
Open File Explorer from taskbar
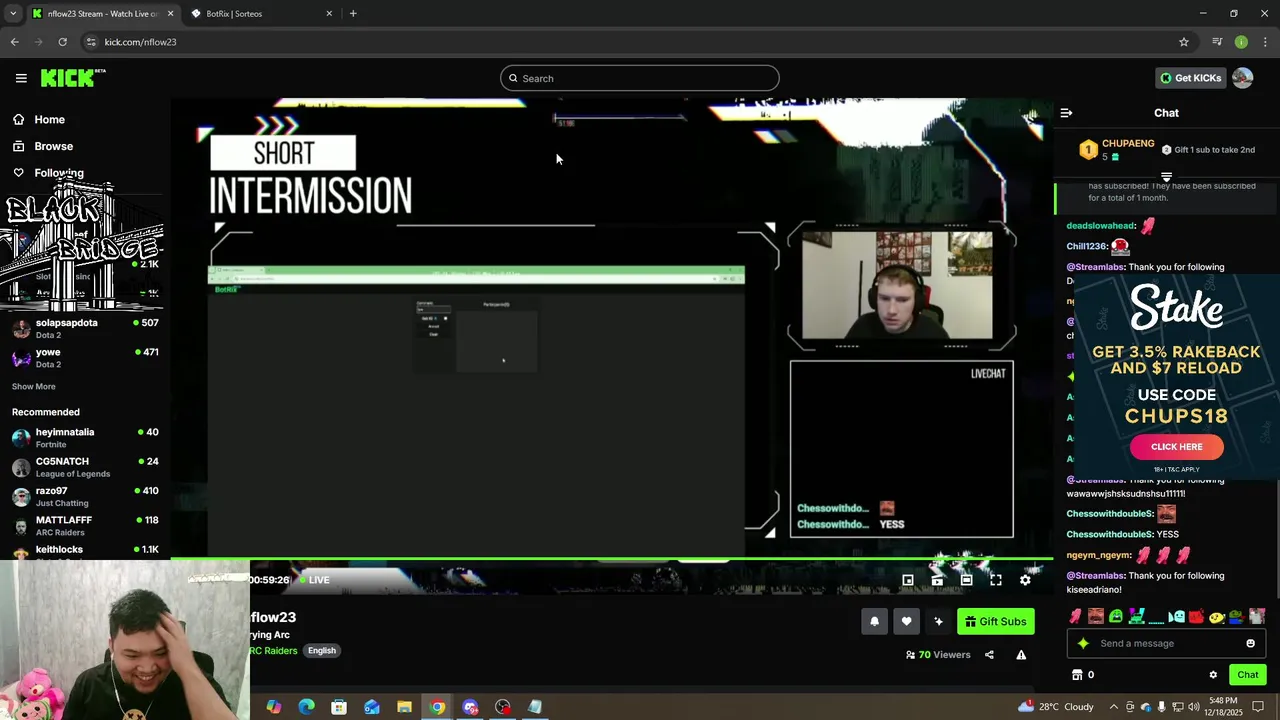(404, 707)
